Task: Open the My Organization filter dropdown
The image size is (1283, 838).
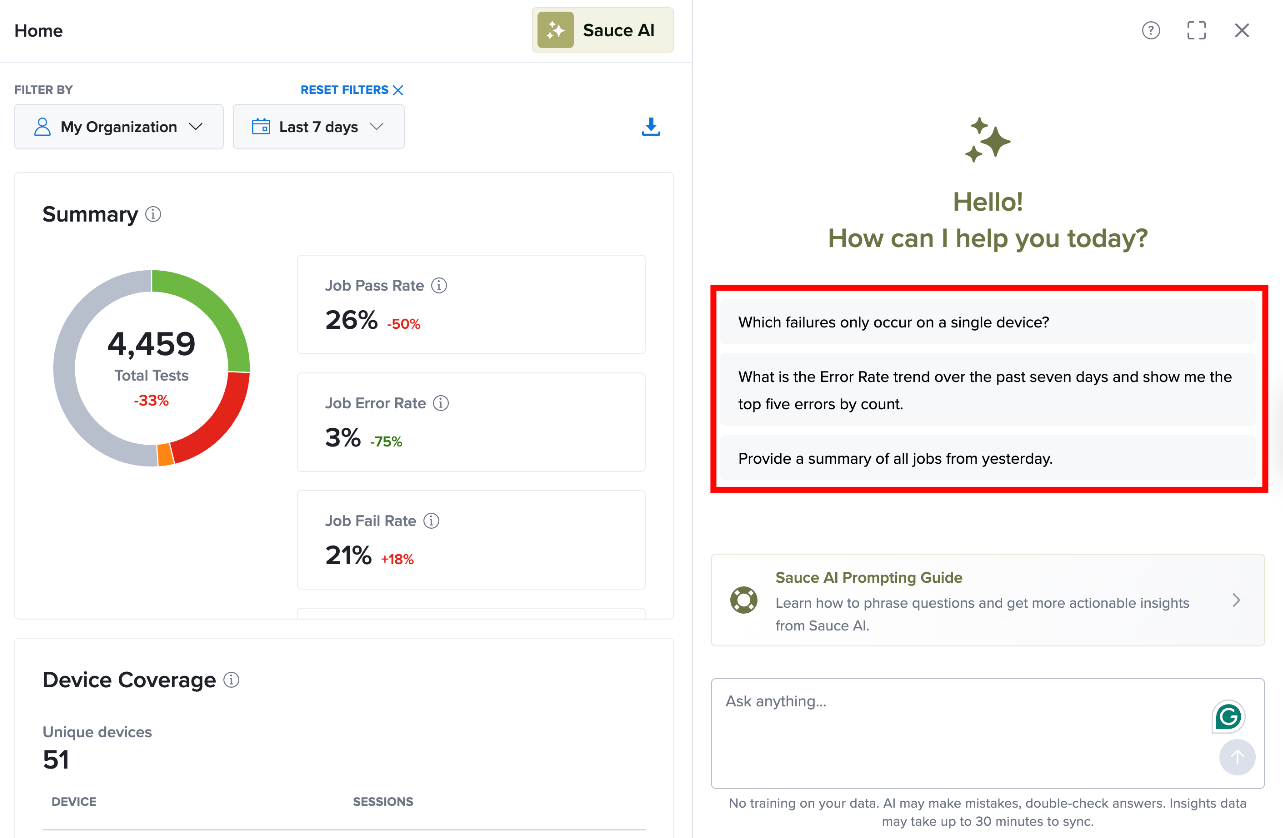Action: (119, 127)
